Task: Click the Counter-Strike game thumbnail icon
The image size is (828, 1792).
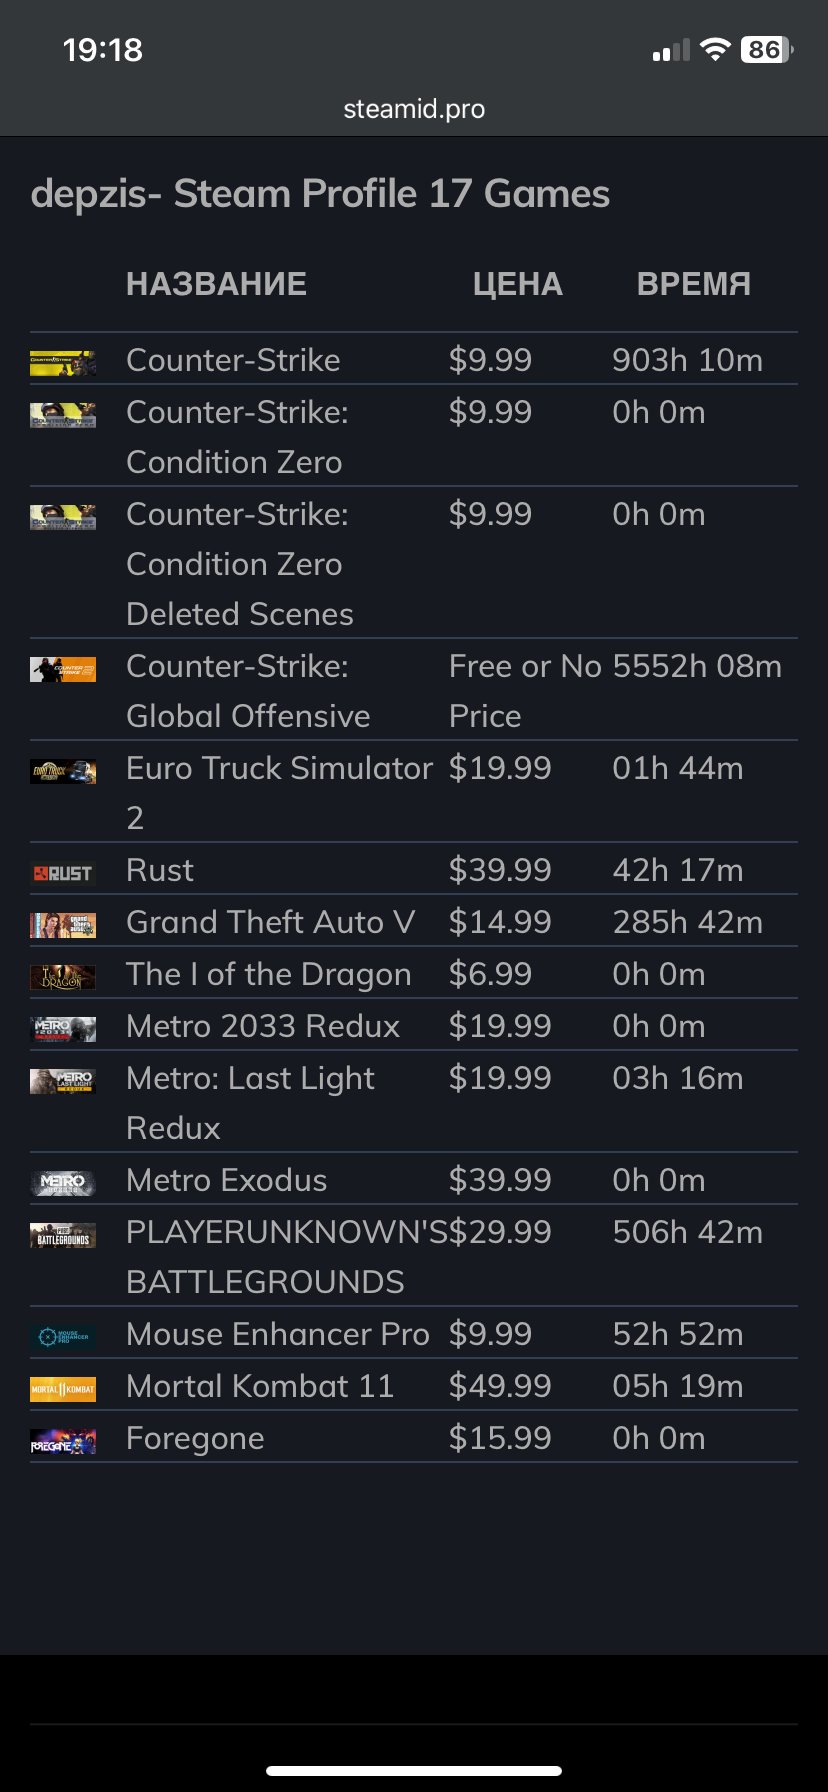Action: tap(63, 362)
